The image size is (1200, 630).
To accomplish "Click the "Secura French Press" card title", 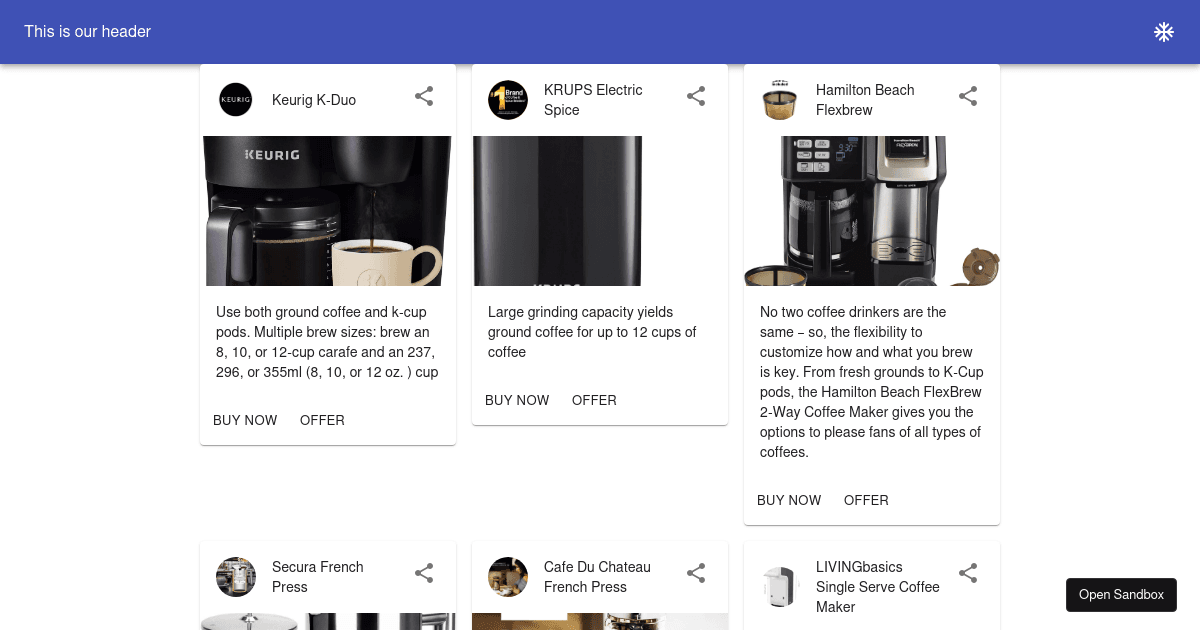I will coord(318,577).
